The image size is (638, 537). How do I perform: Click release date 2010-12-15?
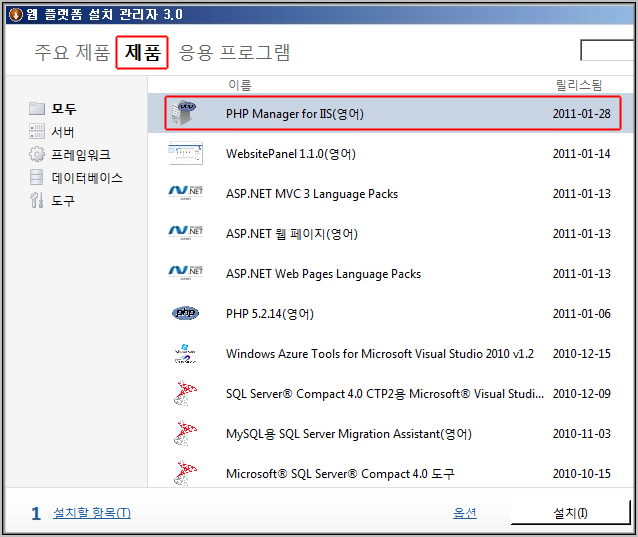pos(581,354)
